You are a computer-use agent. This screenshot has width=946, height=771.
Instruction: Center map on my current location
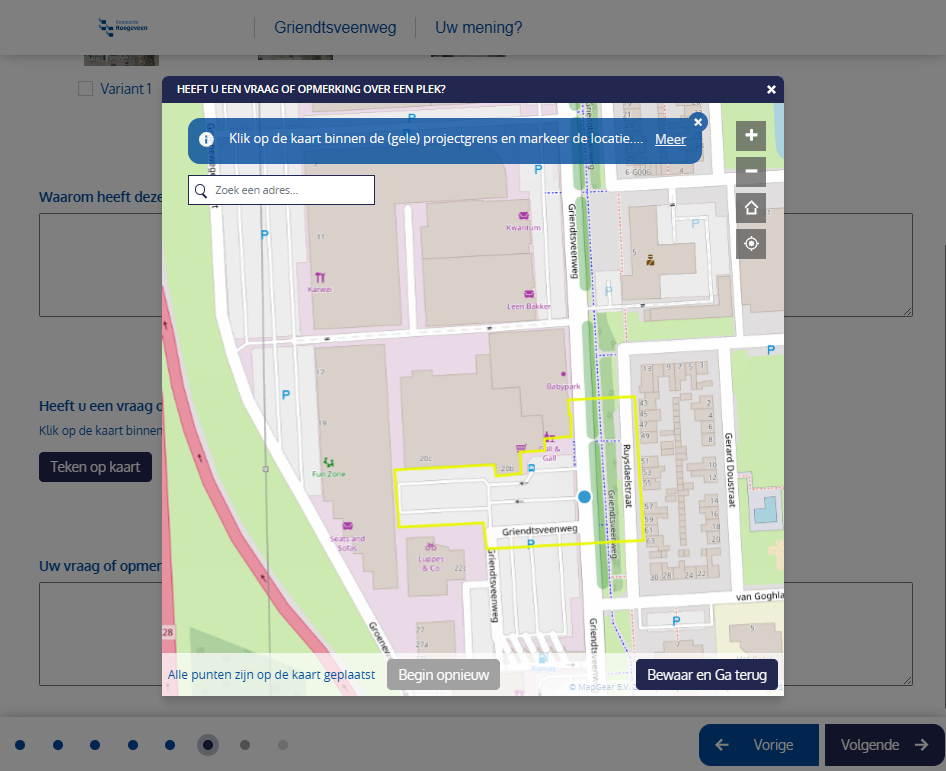tap(751, 243)
